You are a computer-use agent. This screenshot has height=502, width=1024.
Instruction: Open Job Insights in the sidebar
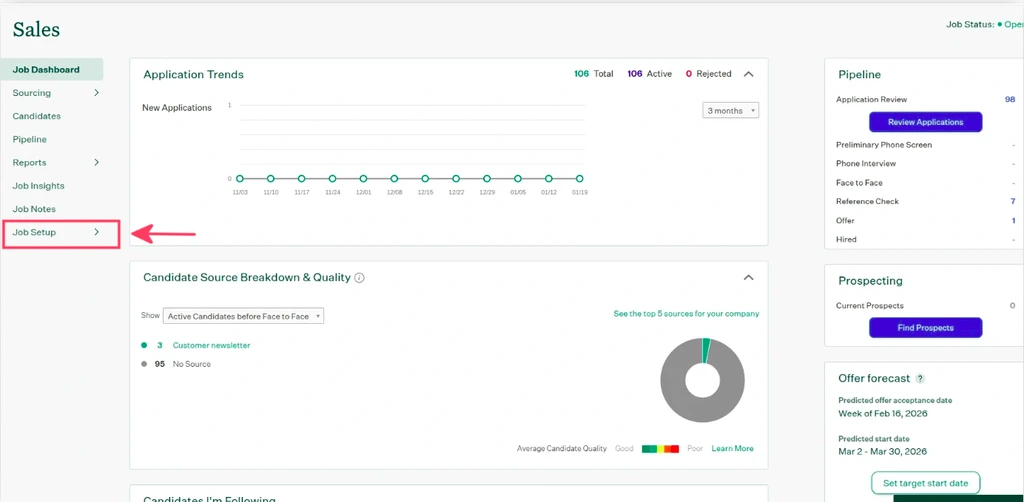click(39, 186)
